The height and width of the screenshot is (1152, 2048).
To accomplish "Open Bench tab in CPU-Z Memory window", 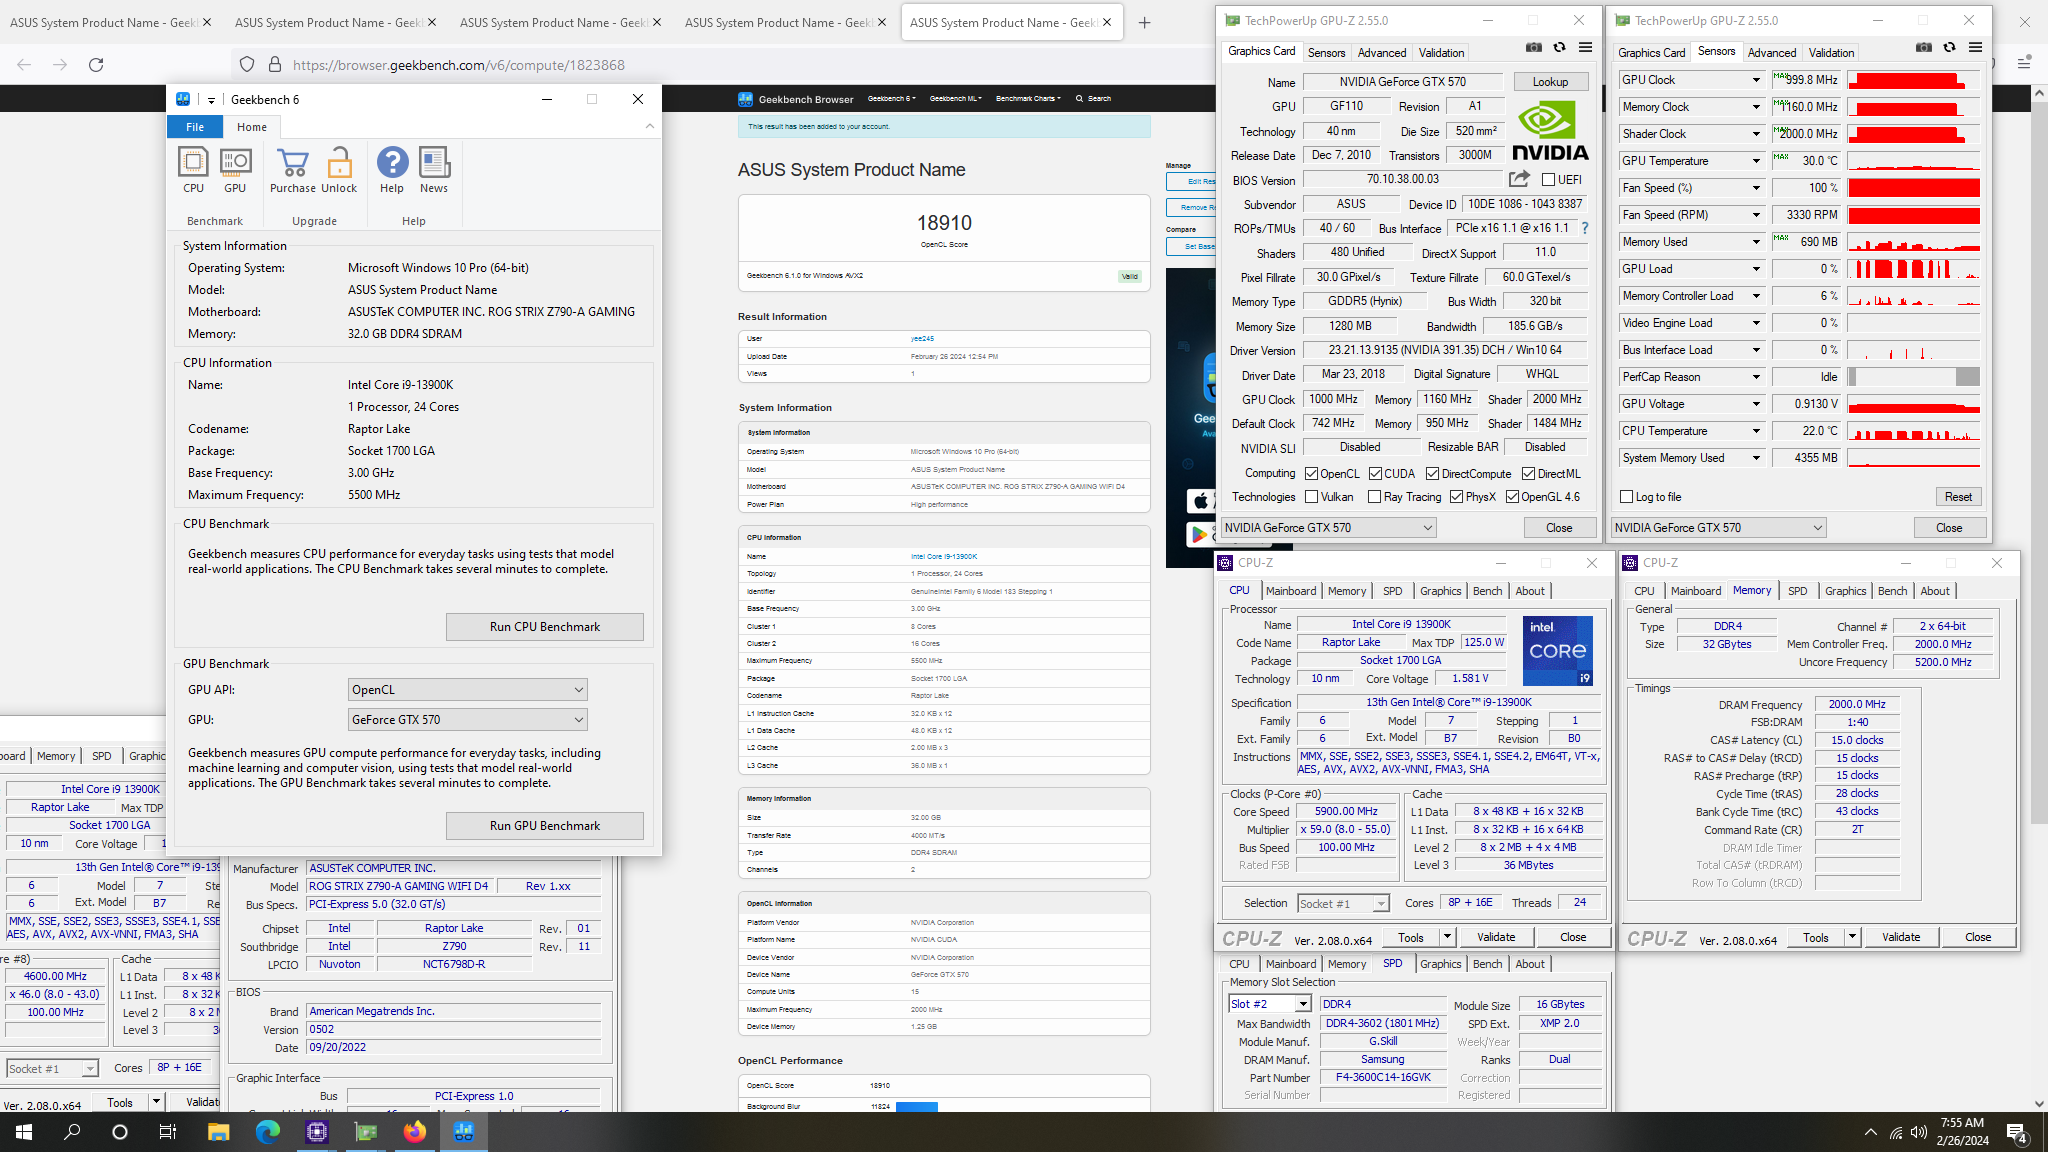I will click(x=1892, y=591).
